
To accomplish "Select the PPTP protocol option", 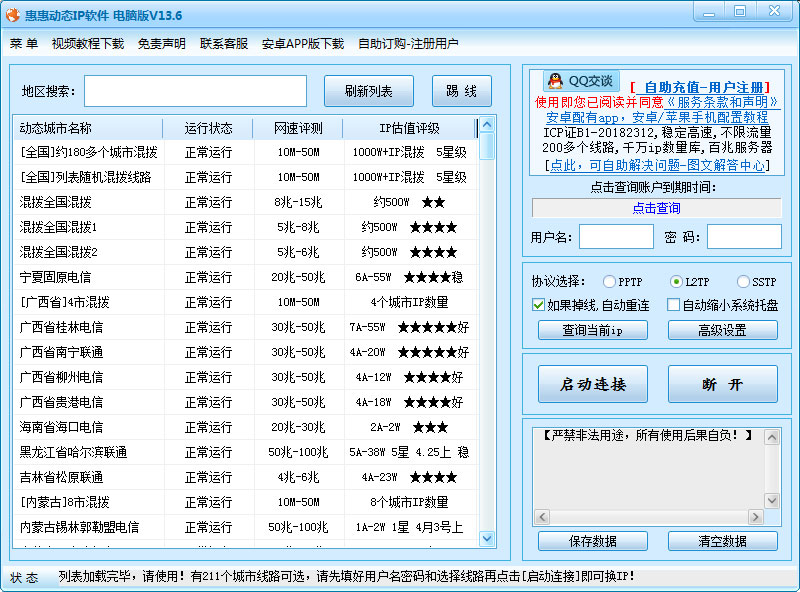I will (x=609, y=281).
